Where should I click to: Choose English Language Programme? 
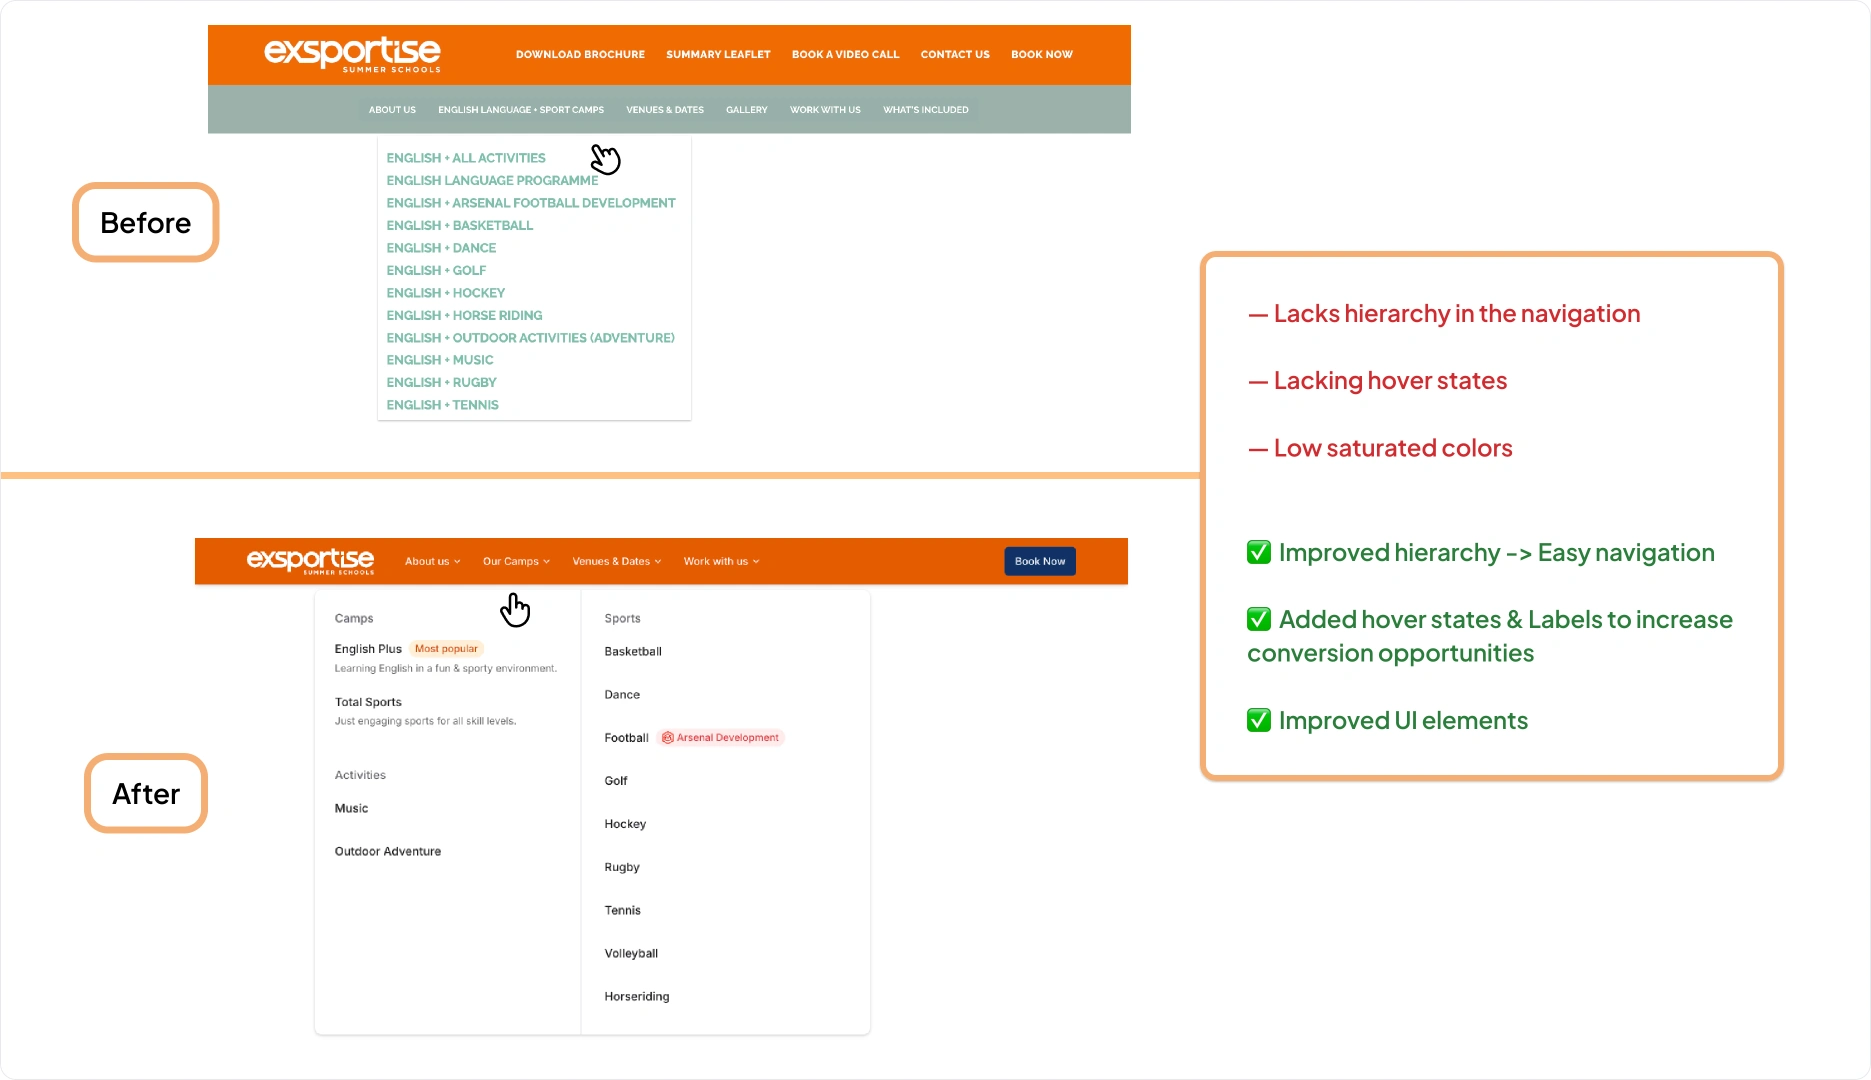pos(492,181)
